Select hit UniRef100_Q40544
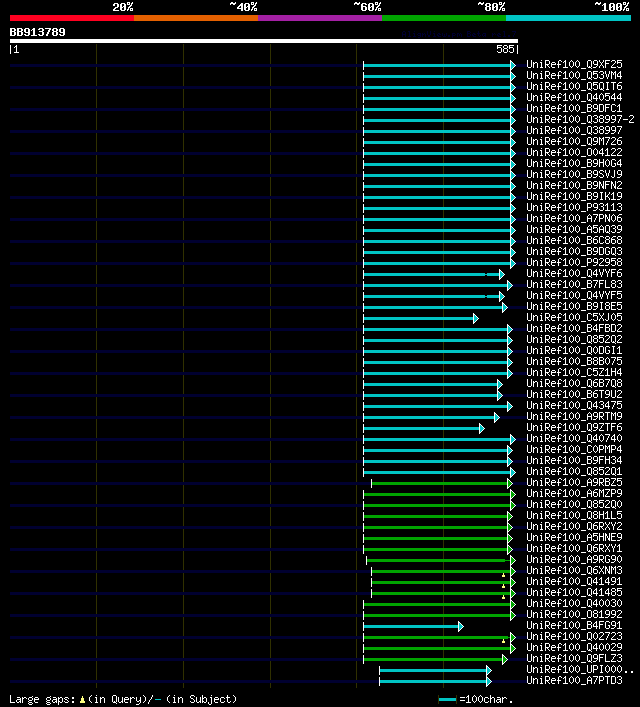Image resolution: width=640 pixels, height=707 pixels. point(574,97)
